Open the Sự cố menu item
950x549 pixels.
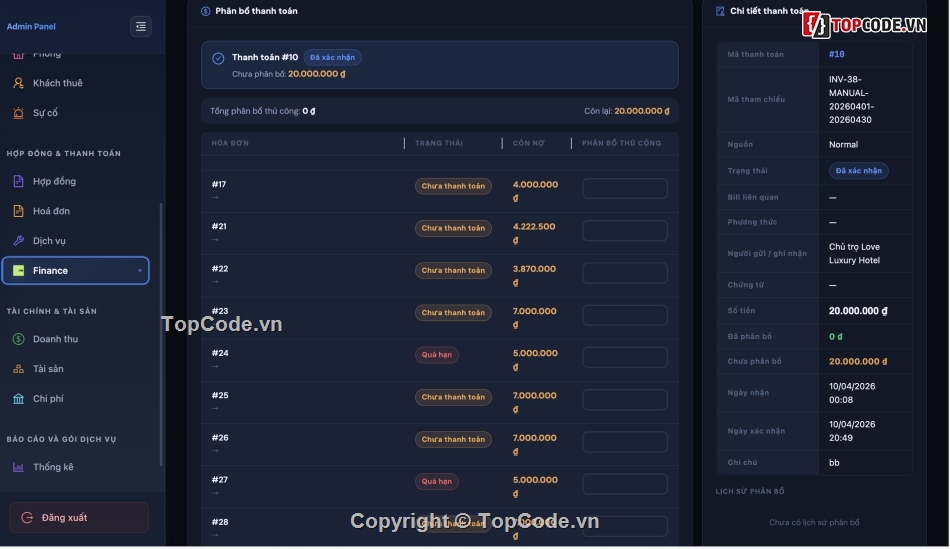point(76,113)
